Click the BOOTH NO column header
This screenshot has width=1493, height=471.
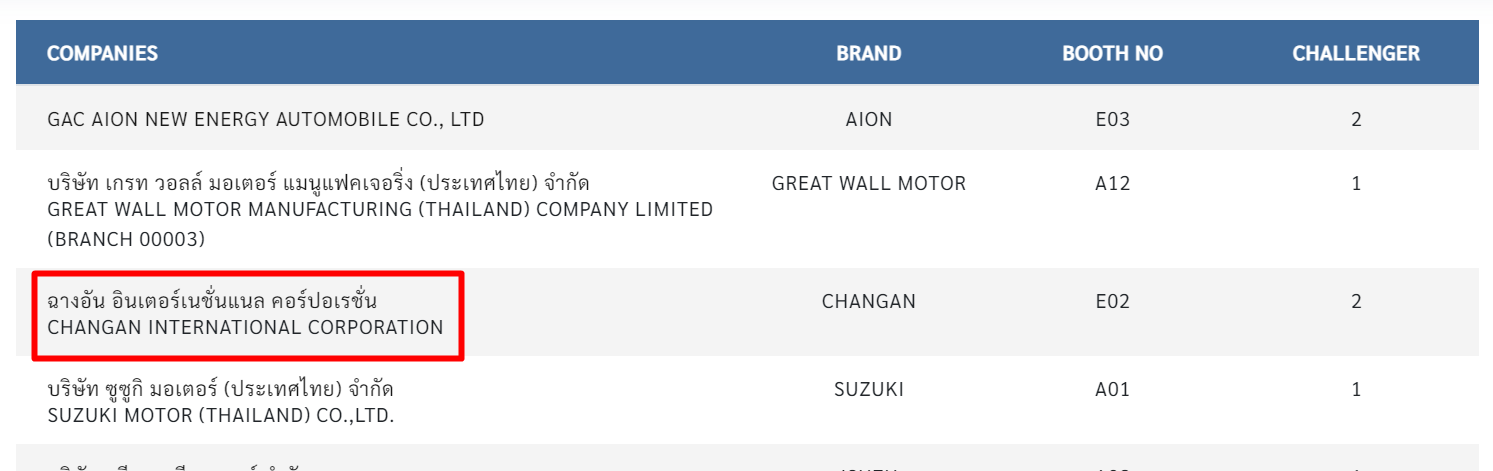click(x=1112, y=53)
